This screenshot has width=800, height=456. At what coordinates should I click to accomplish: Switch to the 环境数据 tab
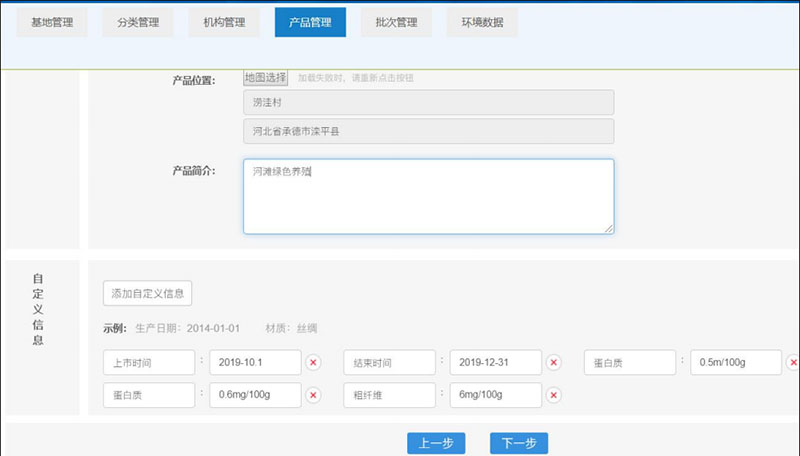[x=482, y=22]
